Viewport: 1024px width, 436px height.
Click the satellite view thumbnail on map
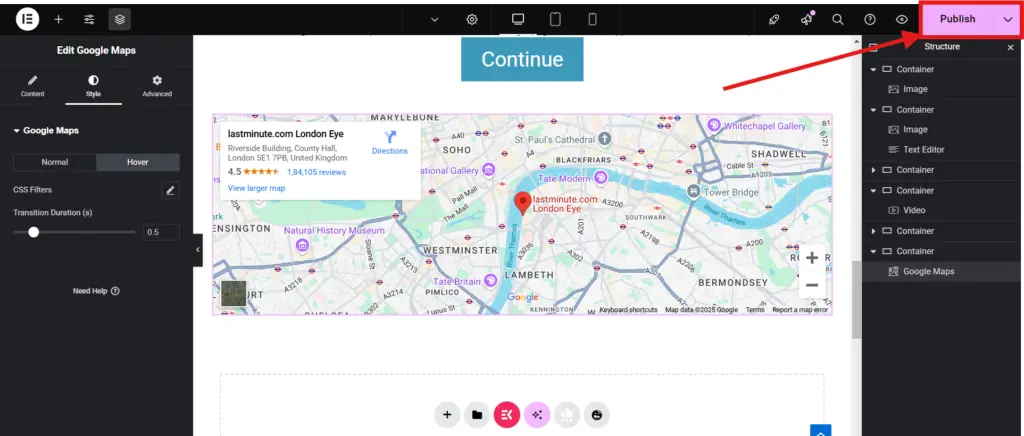pos(234,293)
